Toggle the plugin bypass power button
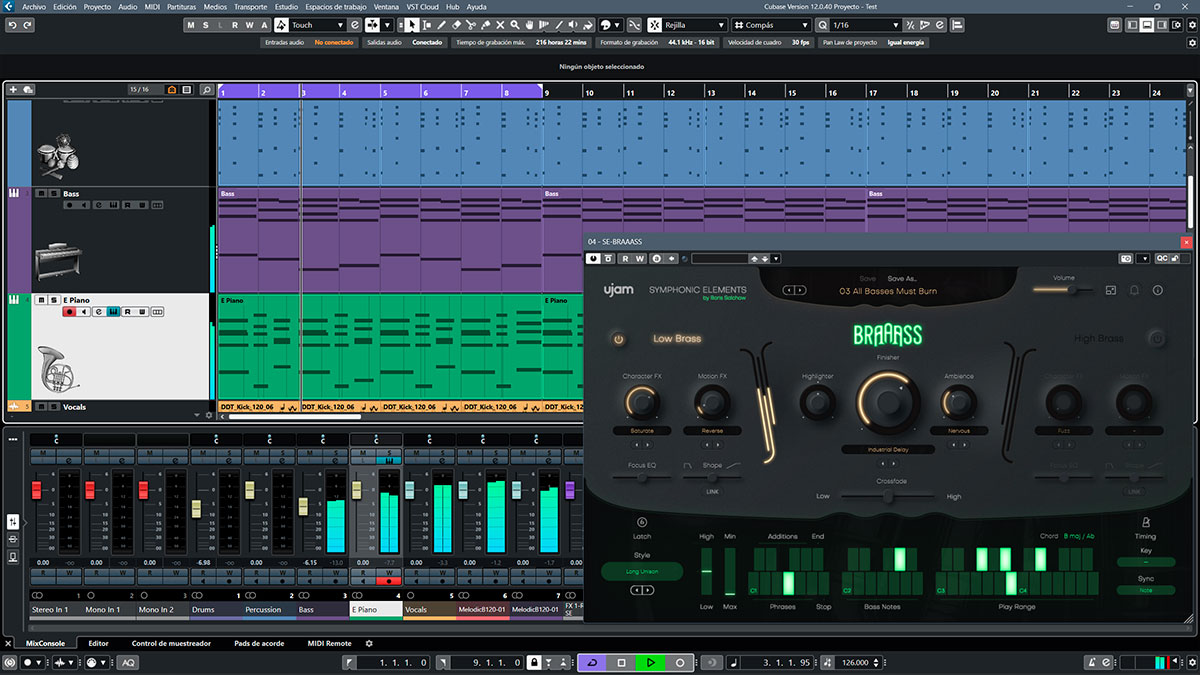 tap(594, 258)
